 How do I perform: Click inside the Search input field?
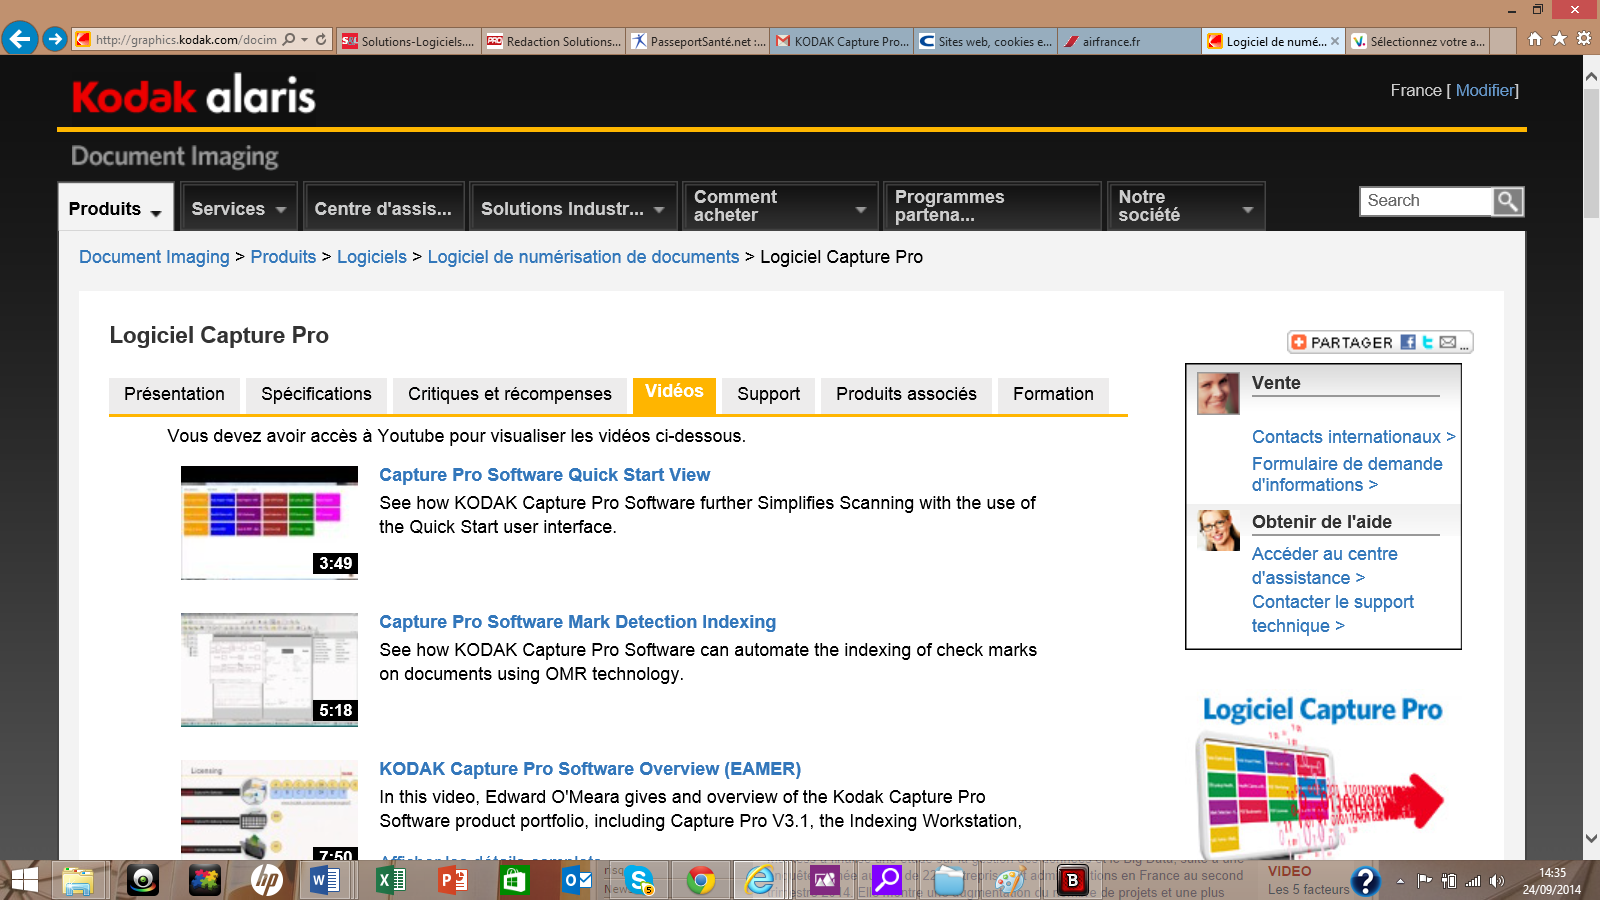tap(1427, 201)
